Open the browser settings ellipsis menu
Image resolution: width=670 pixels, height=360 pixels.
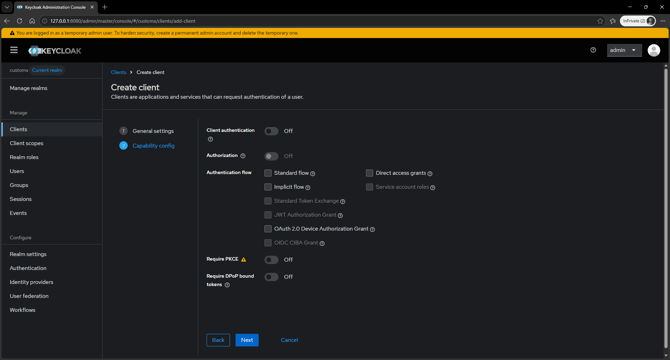(x=663, y=21)
